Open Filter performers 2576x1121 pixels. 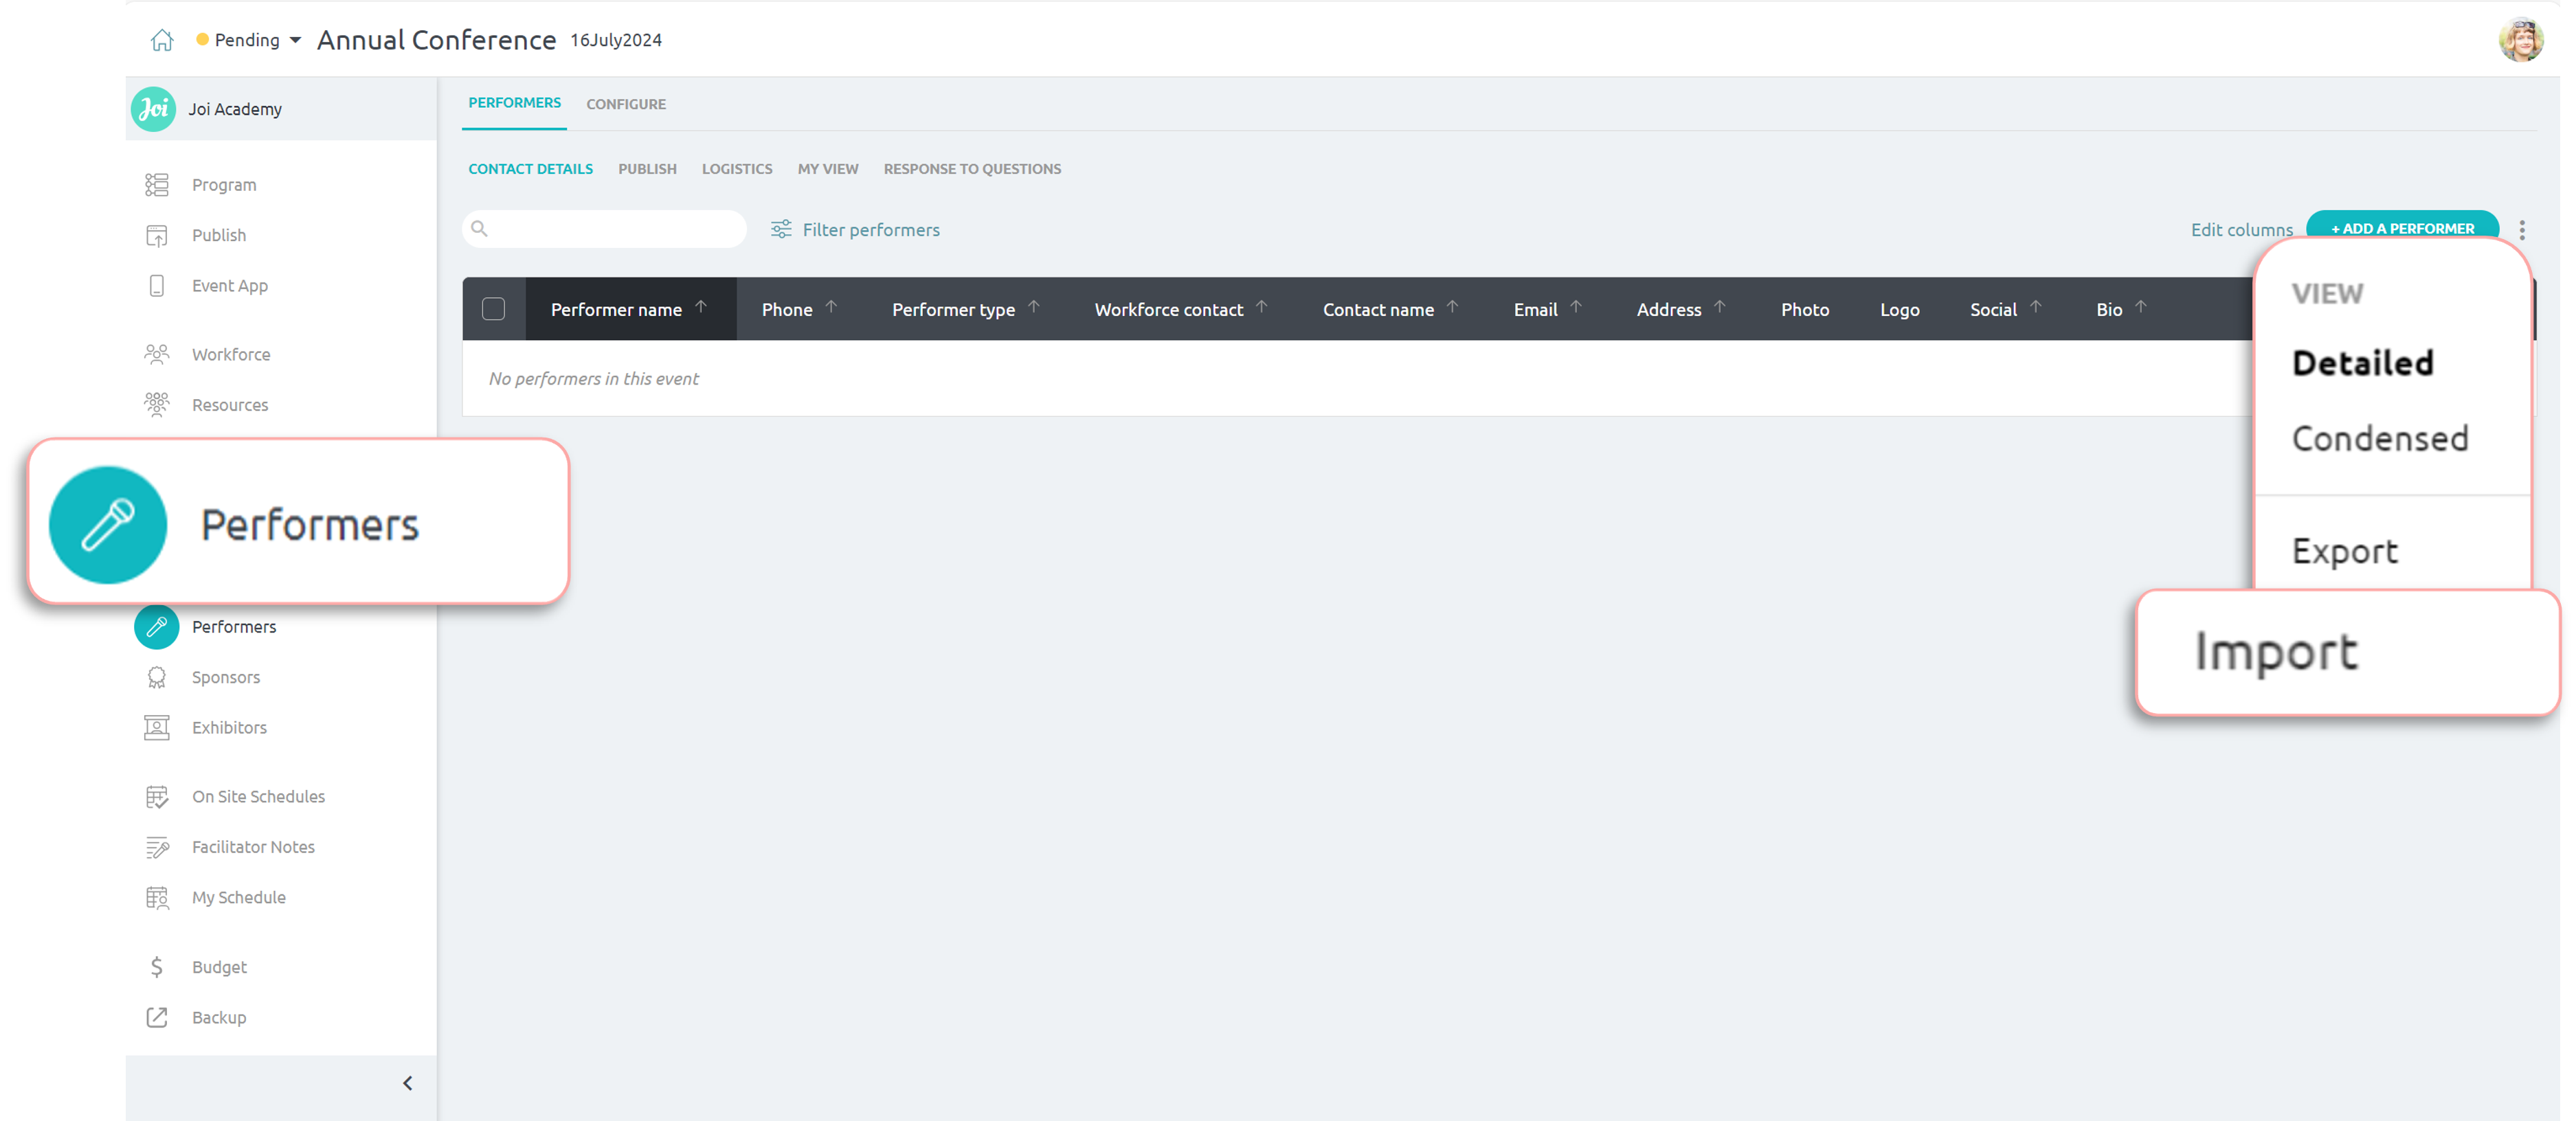855,230
